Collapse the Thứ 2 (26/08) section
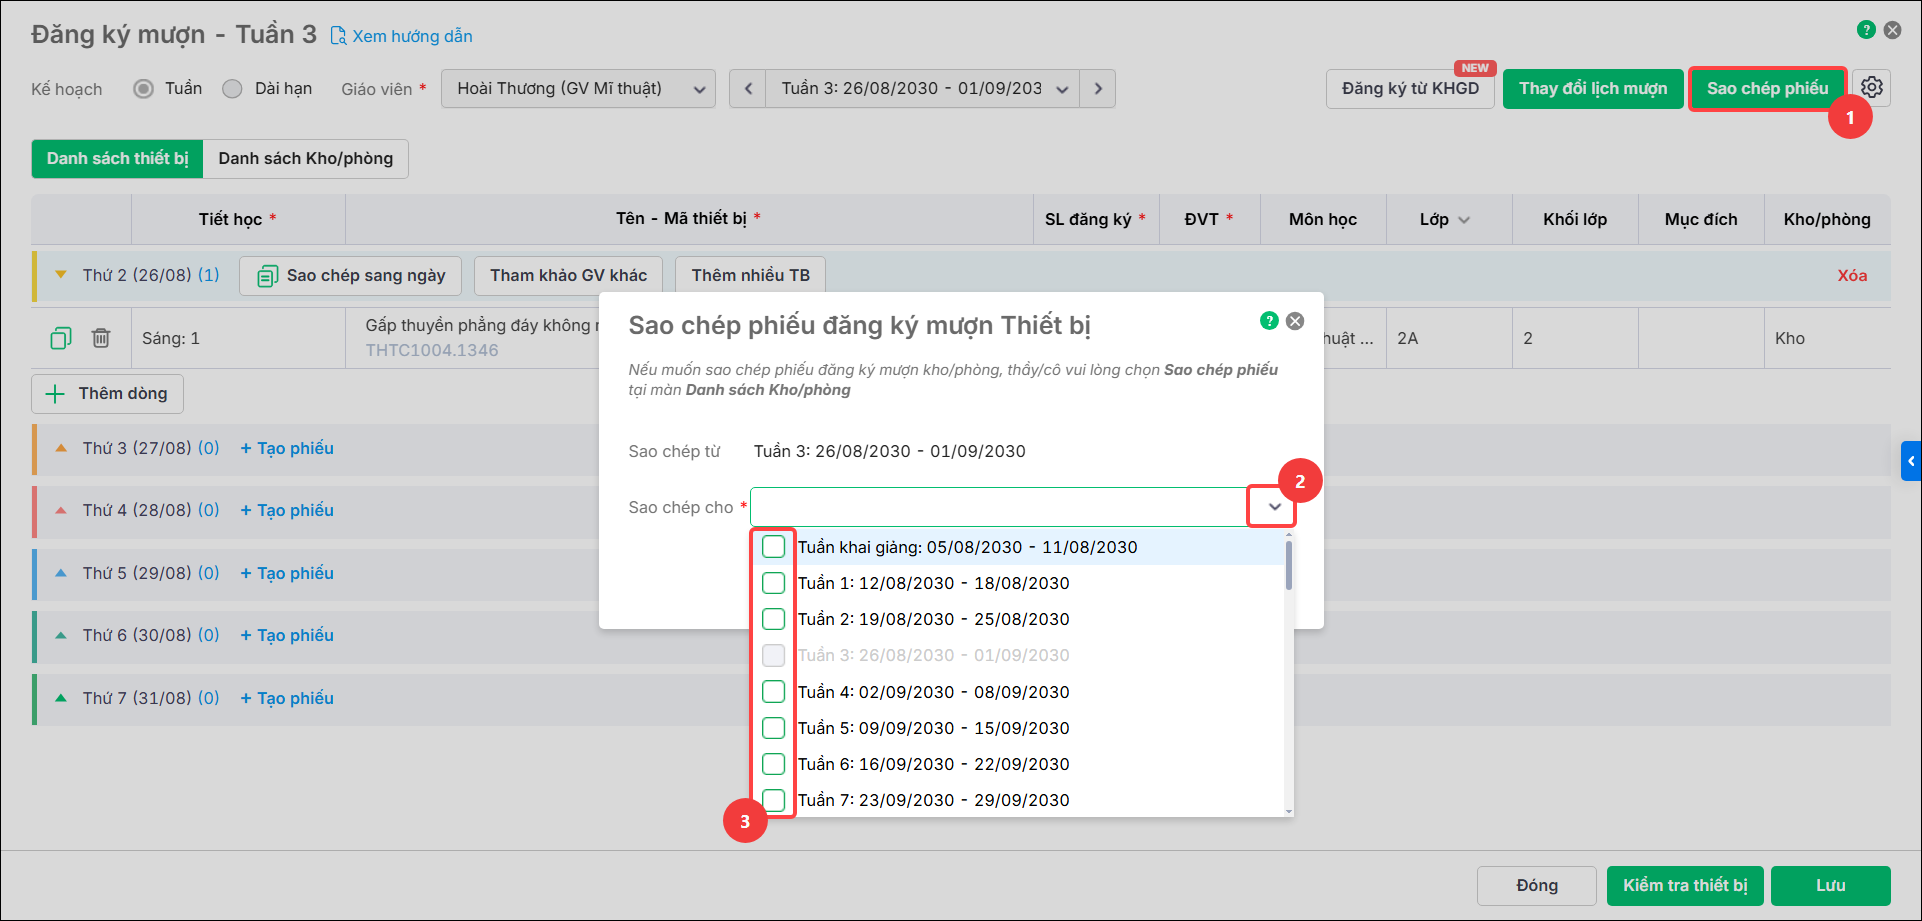This screenshot has height=921, width=1922. 61,275
